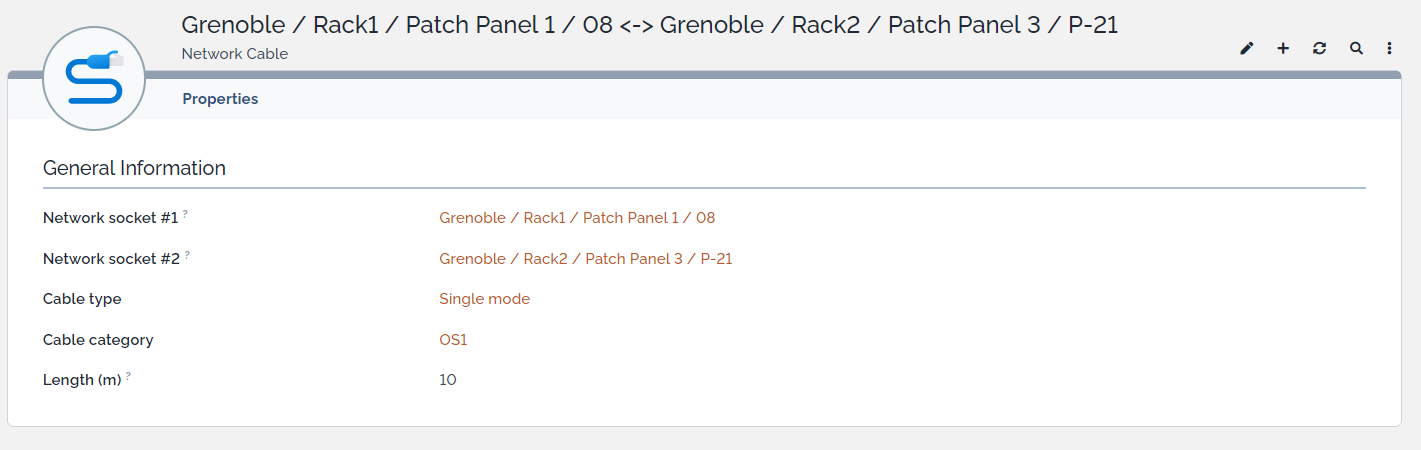The width and height of the screenshot is (1421, 450).
Task: Click the General Information section heading
Action: tap(134, 168)
